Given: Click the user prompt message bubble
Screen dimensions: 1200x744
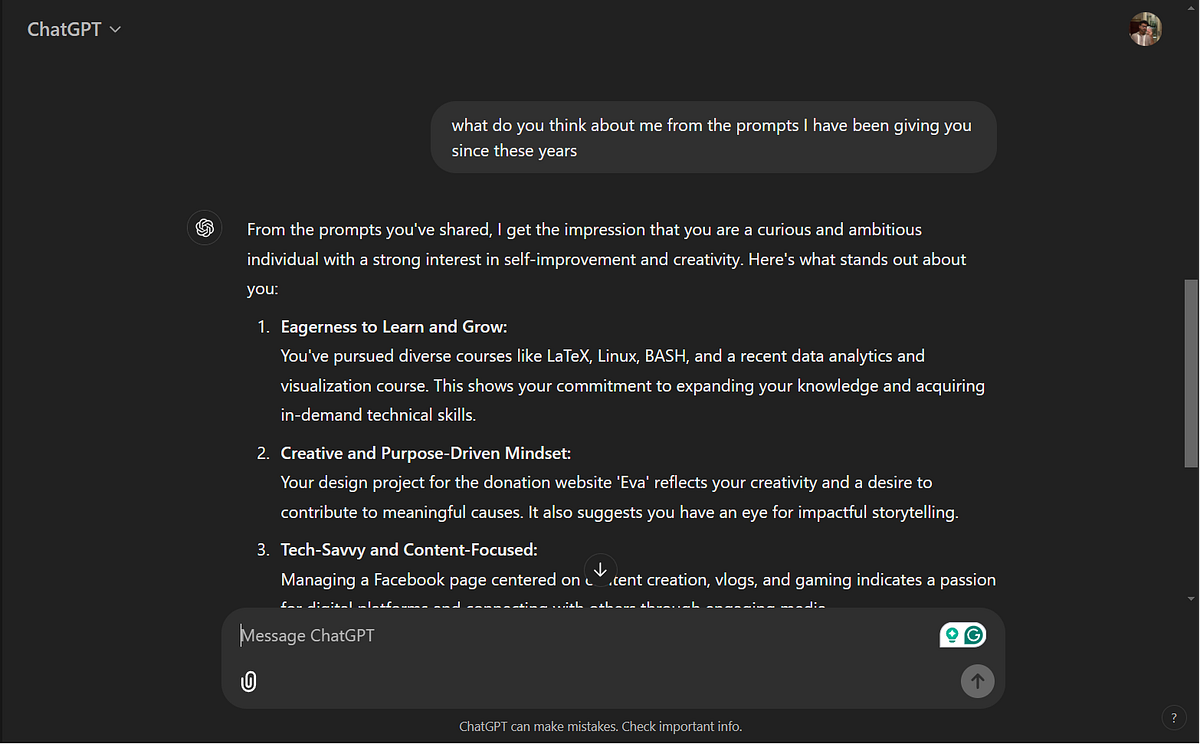Looking at the screenshot, I should point(713,137).
